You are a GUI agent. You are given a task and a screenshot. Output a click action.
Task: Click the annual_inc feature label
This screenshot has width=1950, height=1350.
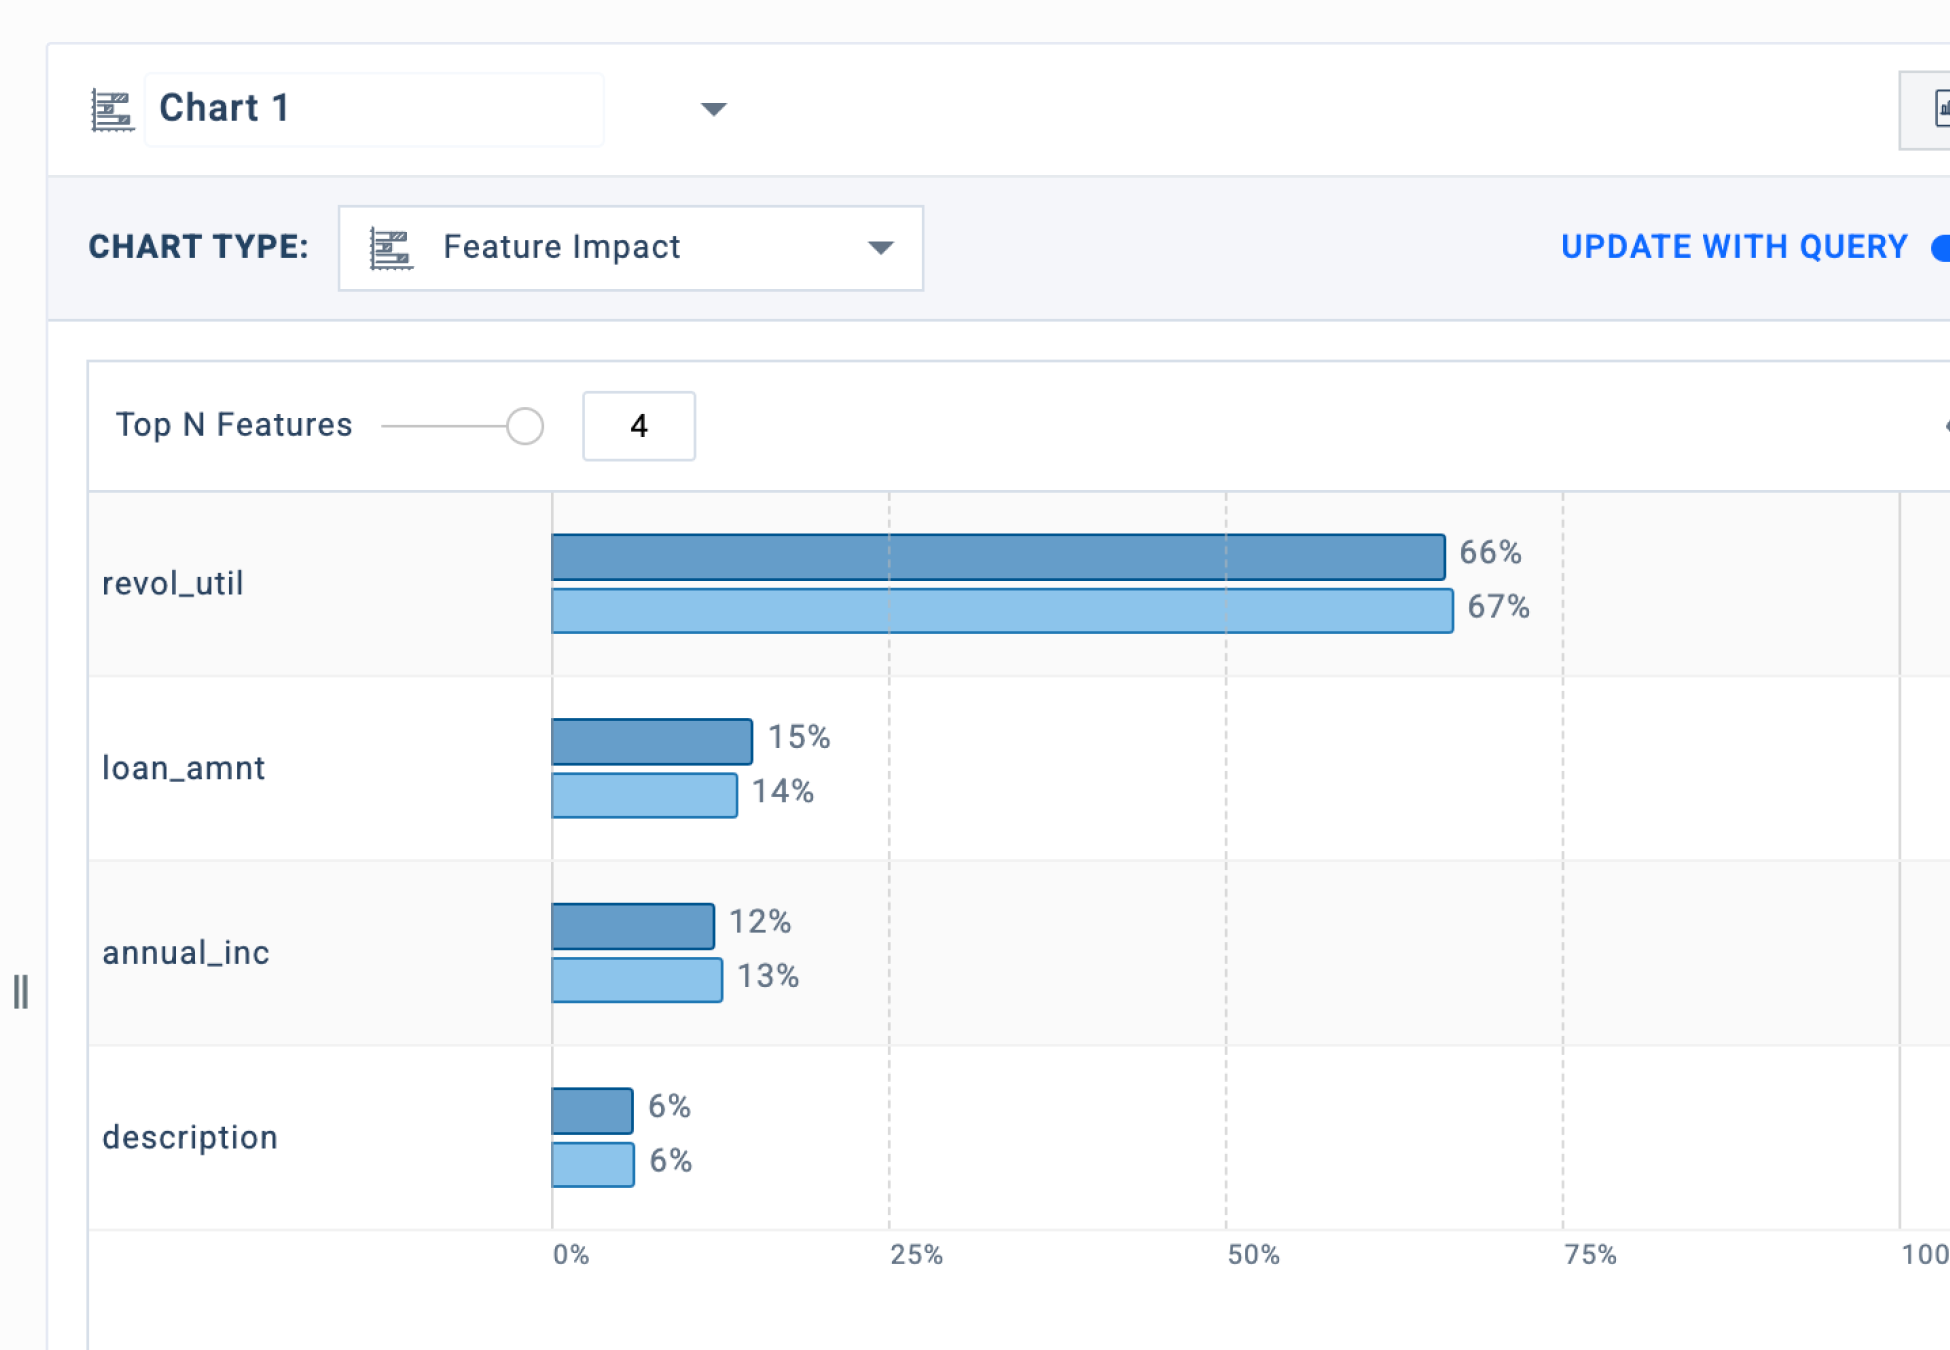click(186, 952)
